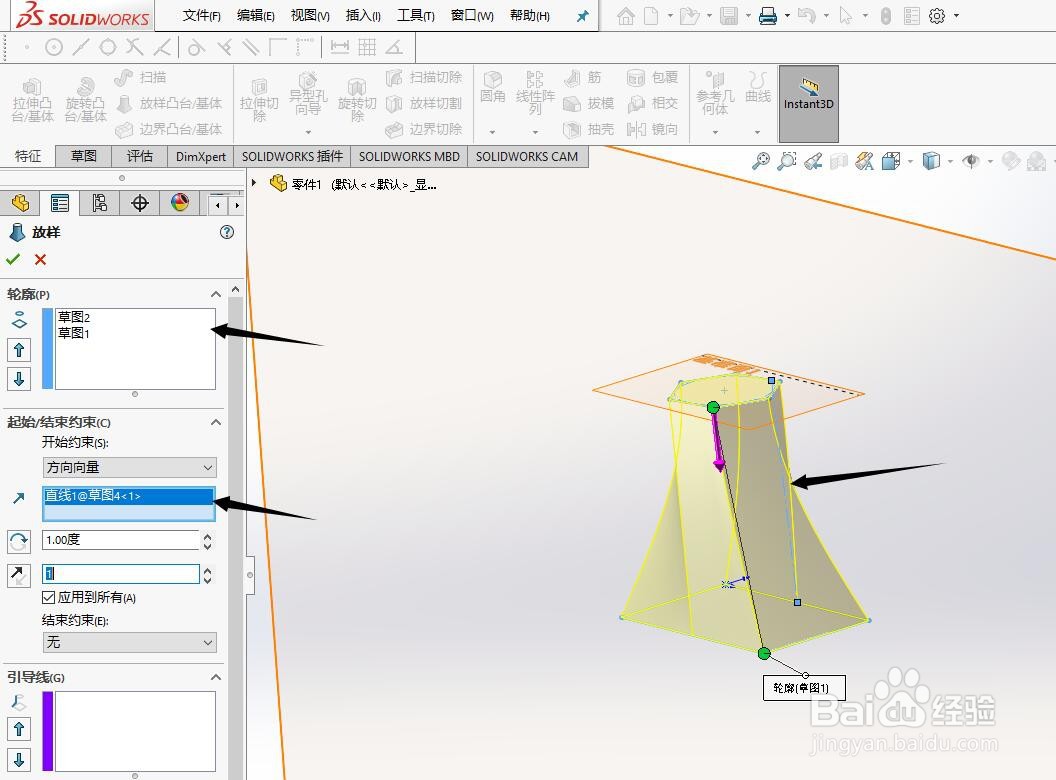Click the green checkmark to accept loft
Screen dimensions: 1056x780
tap(13, 259)
